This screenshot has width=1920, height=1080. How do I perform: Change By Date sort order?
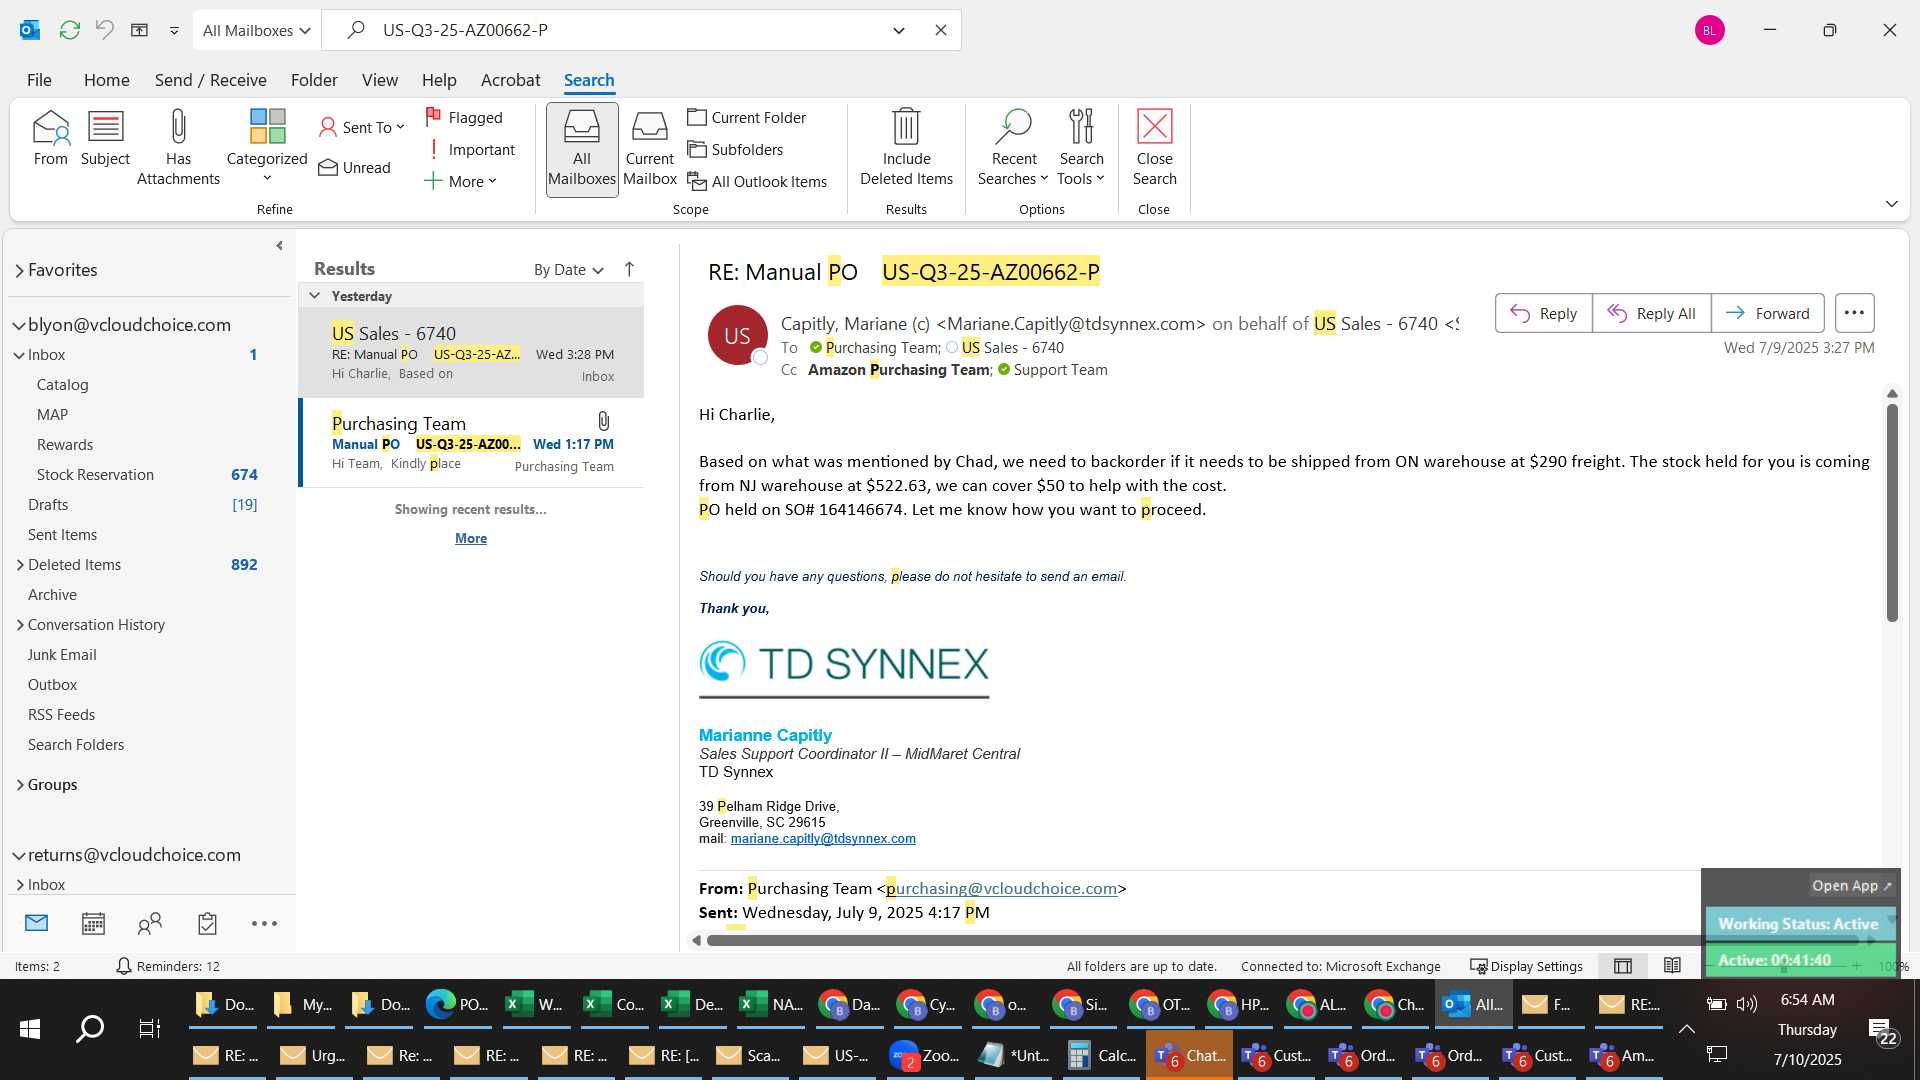click(568, 270)
